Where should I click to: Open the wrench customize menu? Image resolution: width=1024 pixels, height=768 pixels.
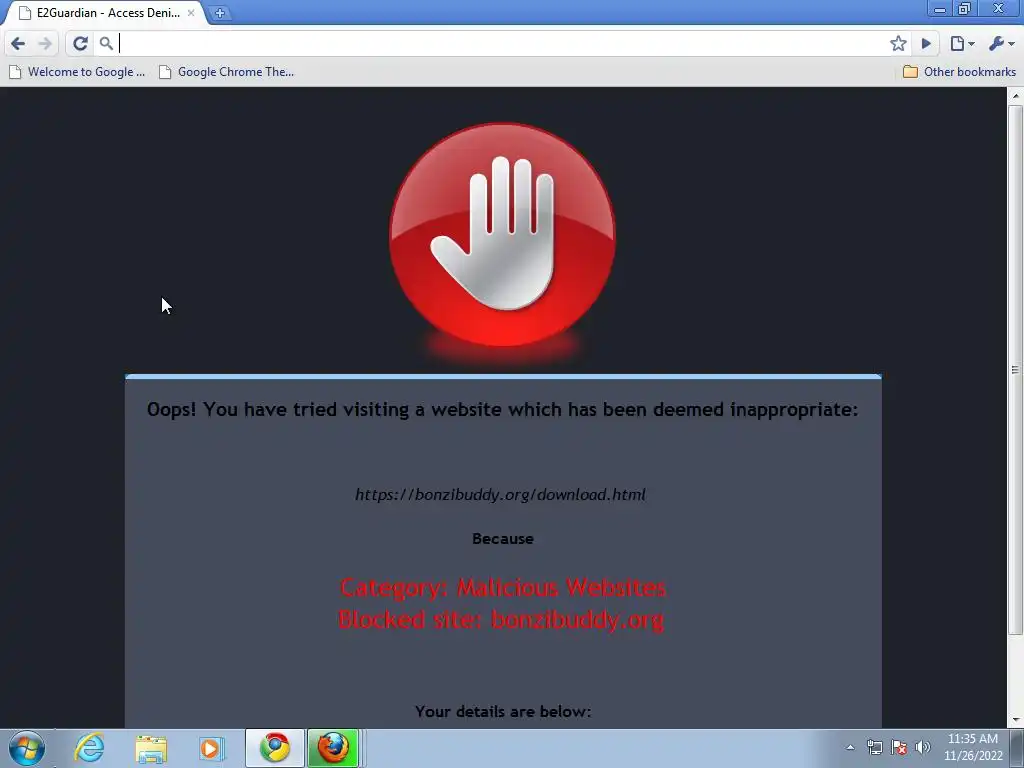(x=1001, y=44)
